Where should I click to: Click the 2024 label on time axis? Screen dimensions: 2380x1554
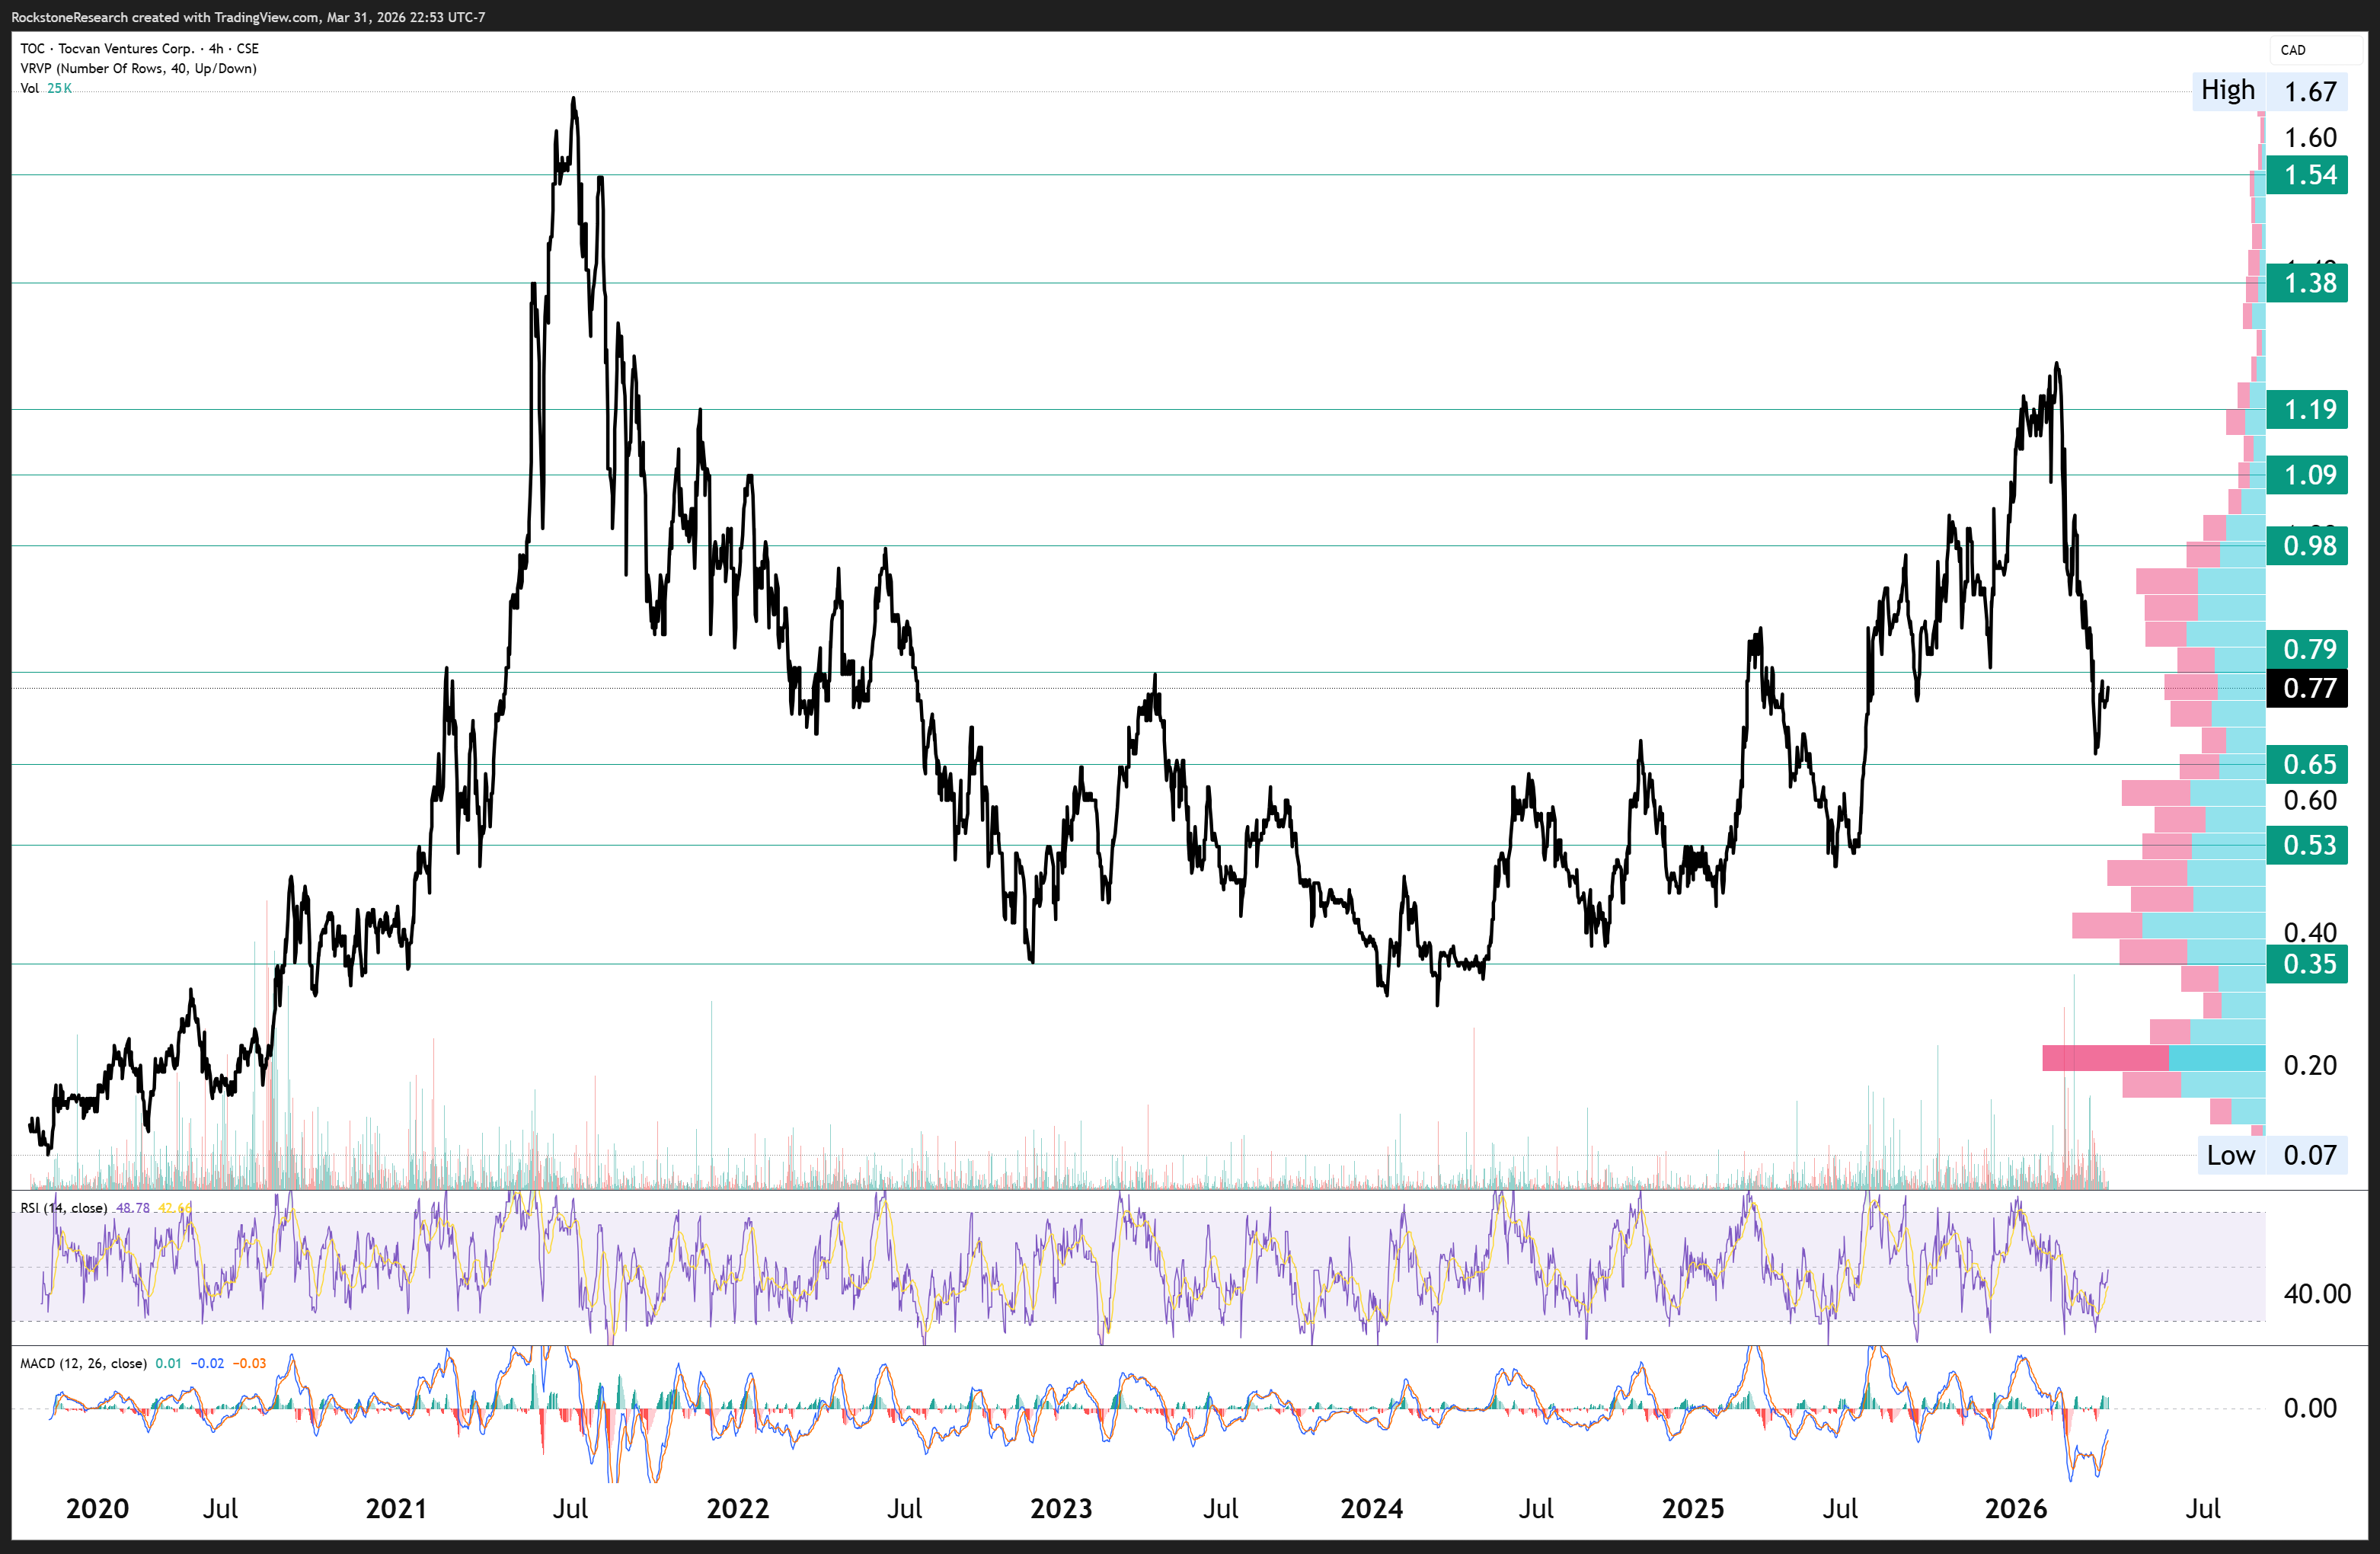pyautogui.click(x=1371, y=1508)
